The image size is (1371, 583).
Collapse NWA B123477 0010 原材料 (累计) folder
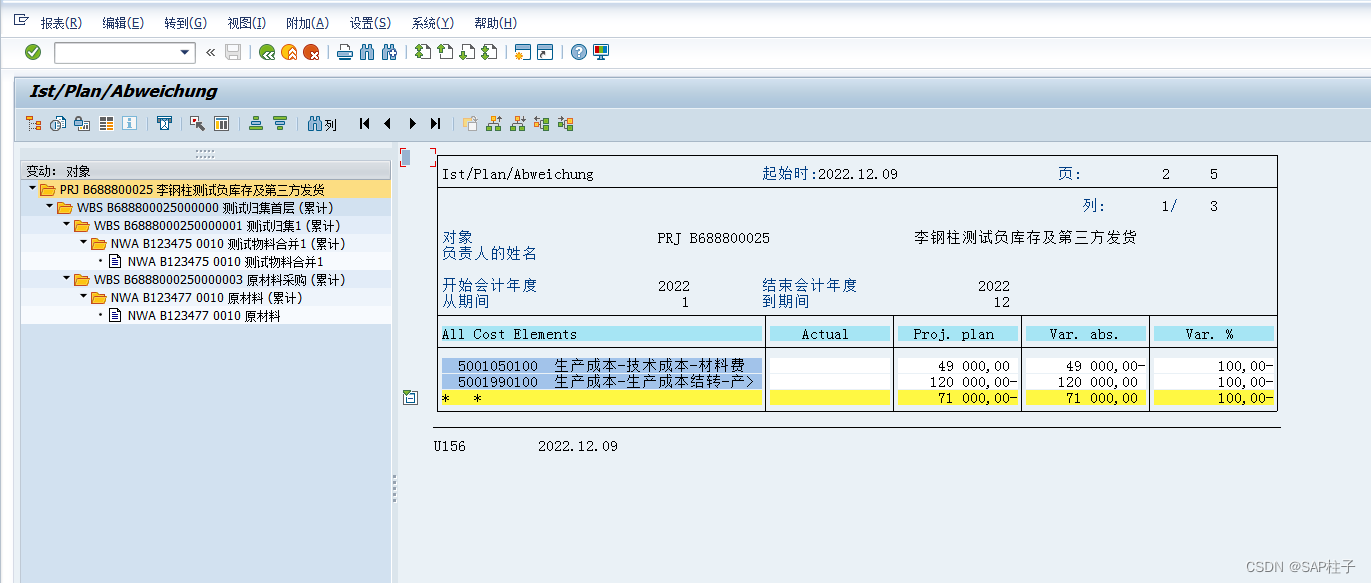pyautogui.click(x=84, y=297)
